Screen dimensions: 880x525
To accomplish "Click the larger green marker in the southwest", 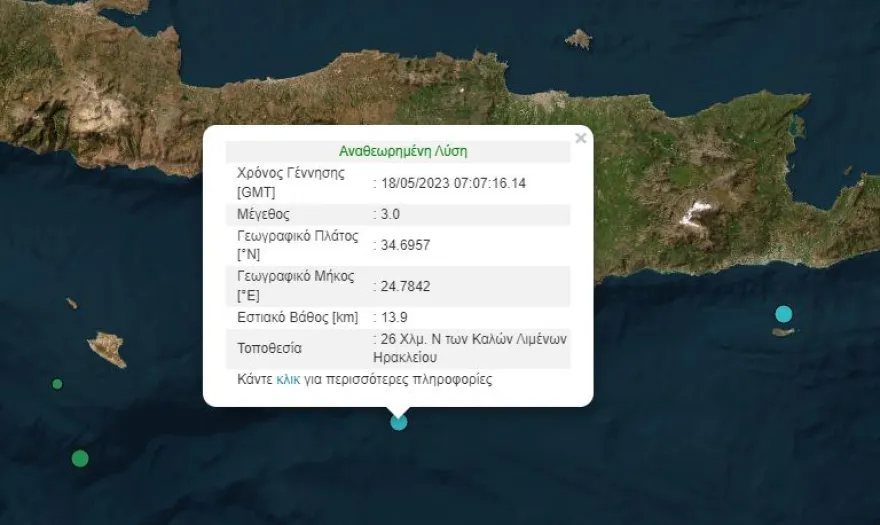I will [x=80, y=458].
